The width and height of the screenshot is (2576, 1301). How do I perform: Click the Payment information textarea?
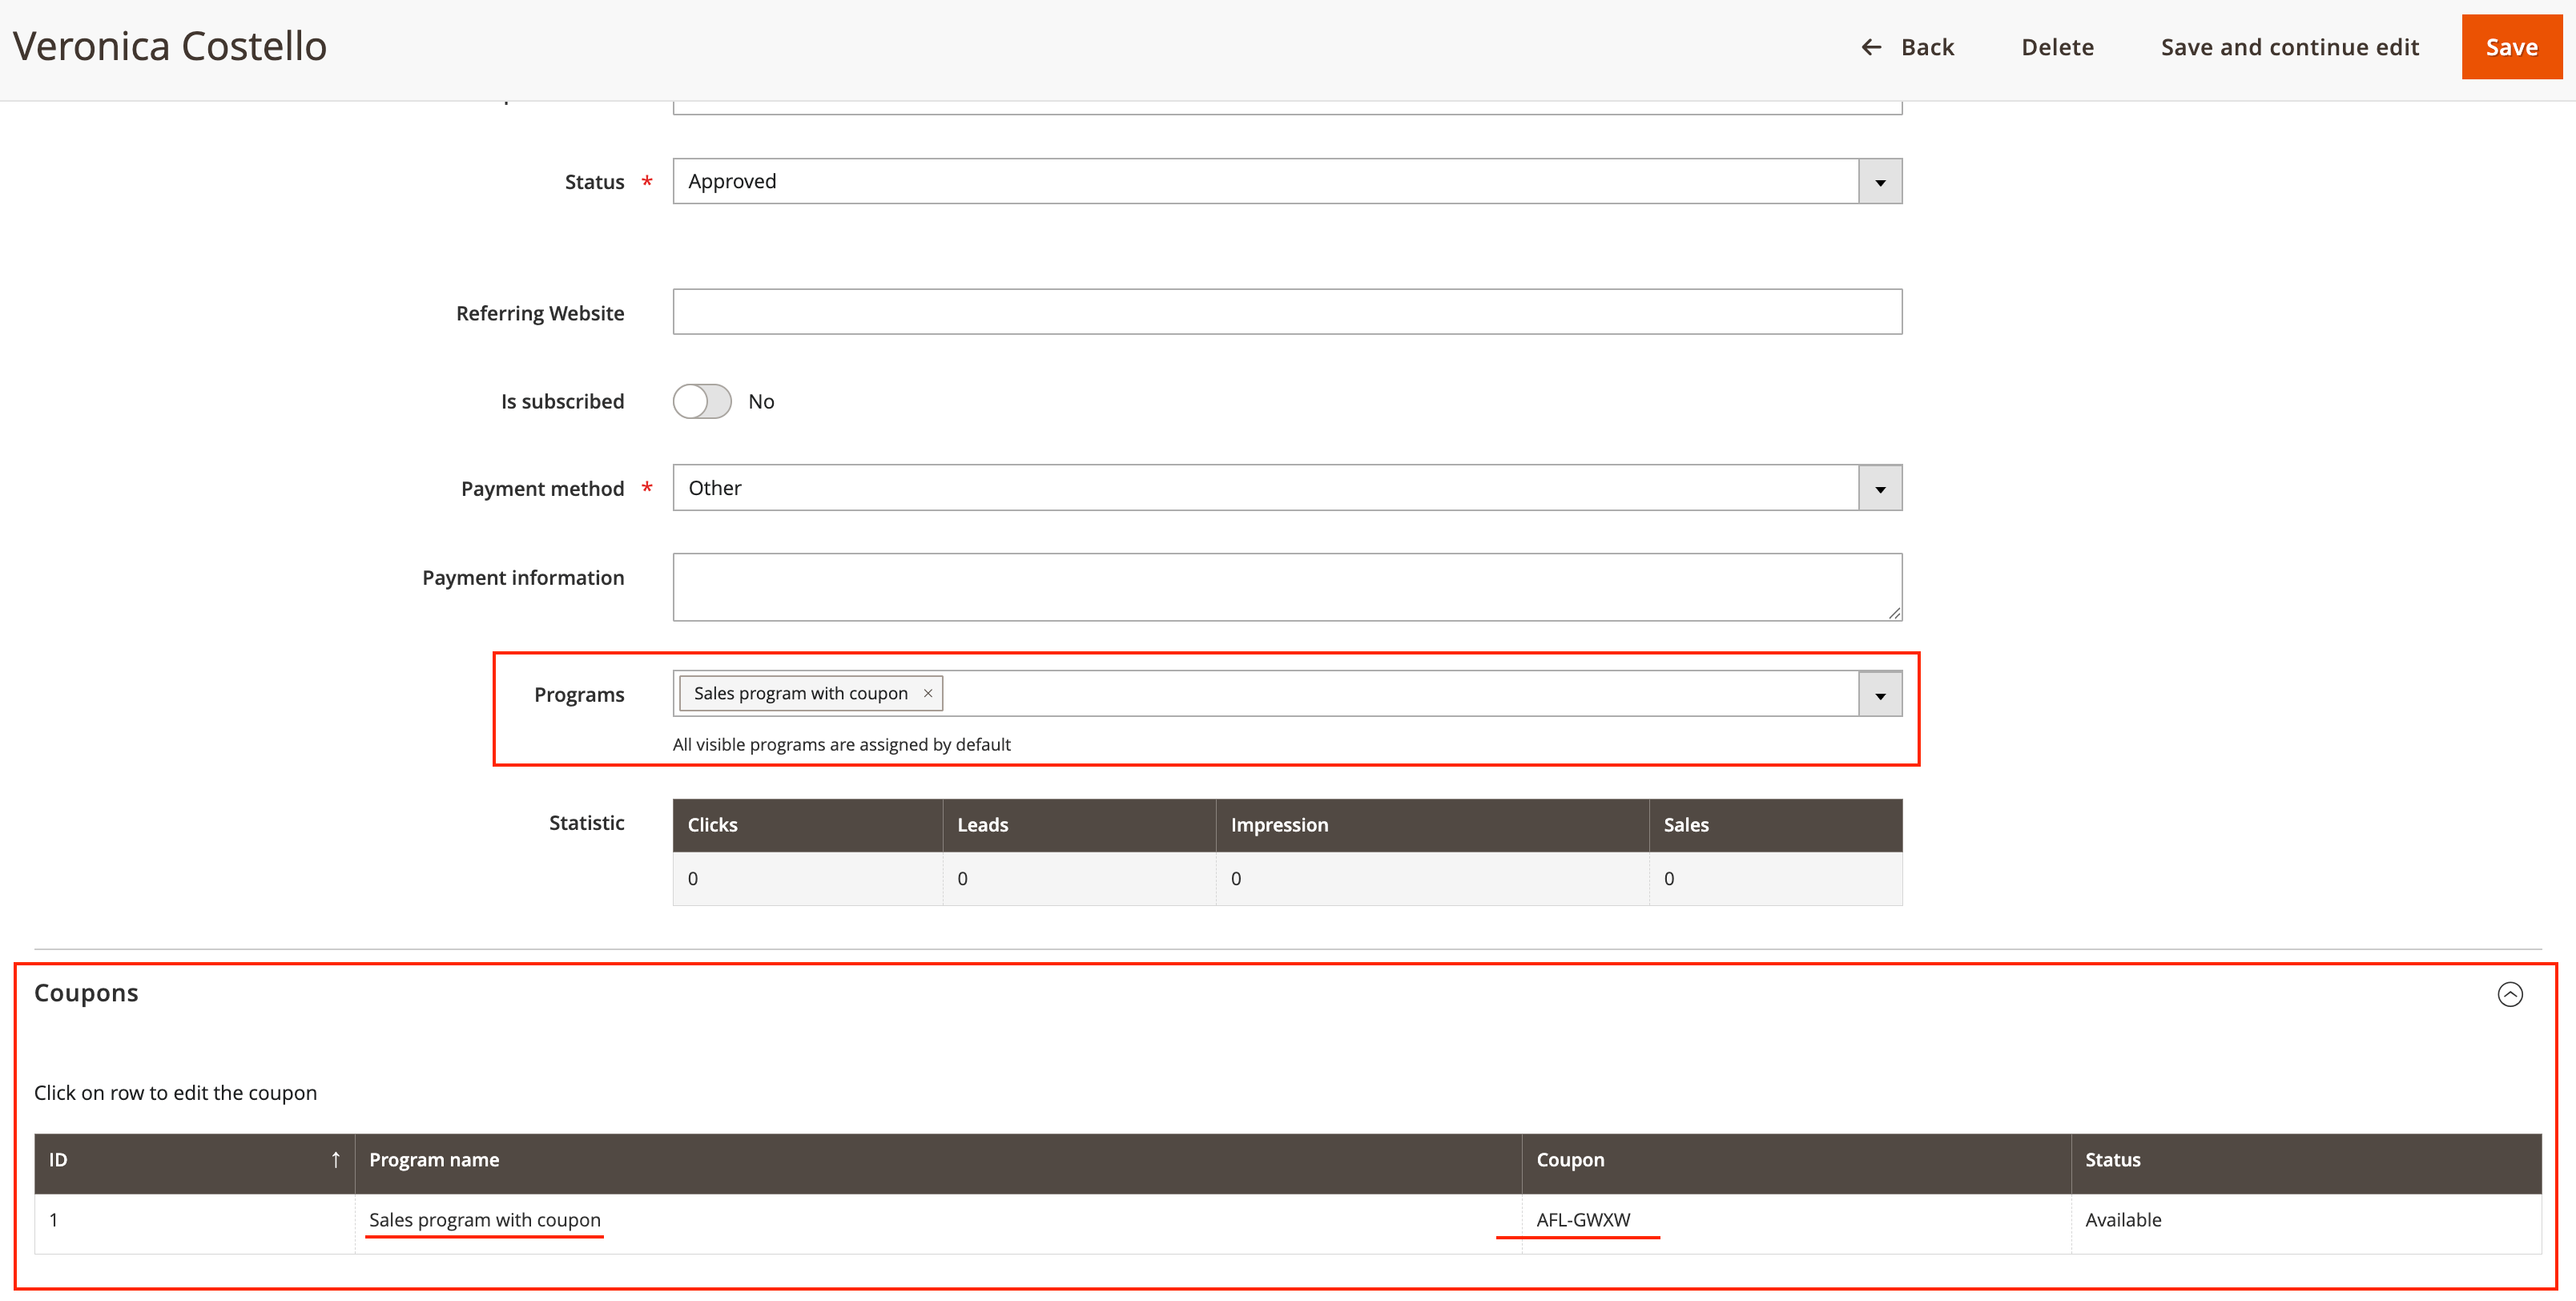1286,586
